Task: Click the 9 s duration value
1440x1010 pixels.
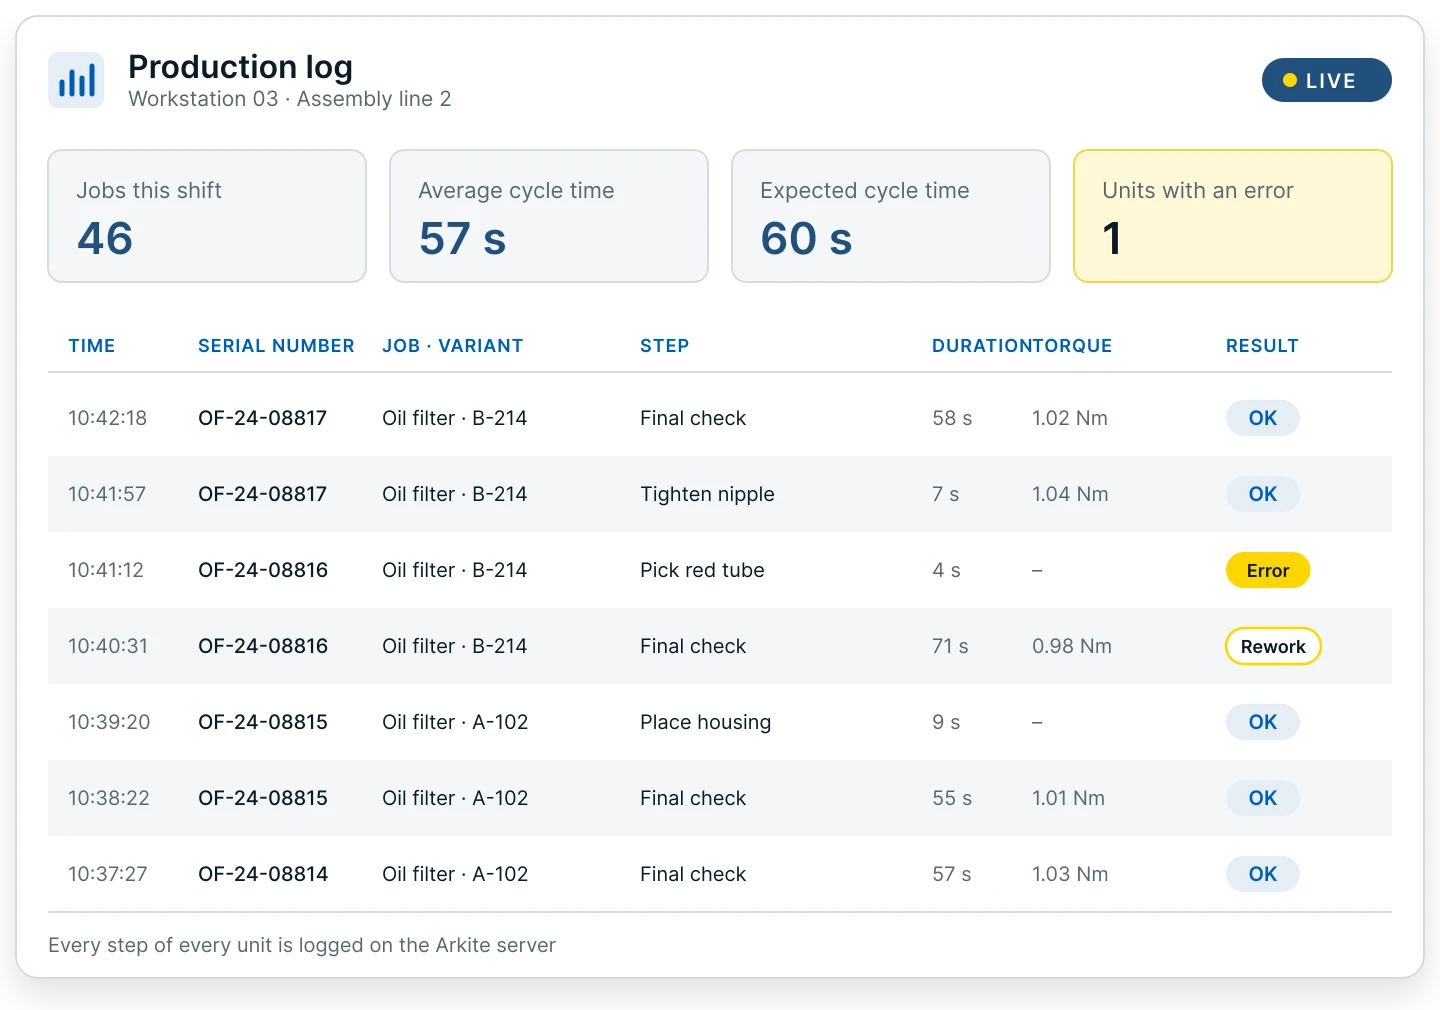Action: point(946,722)
